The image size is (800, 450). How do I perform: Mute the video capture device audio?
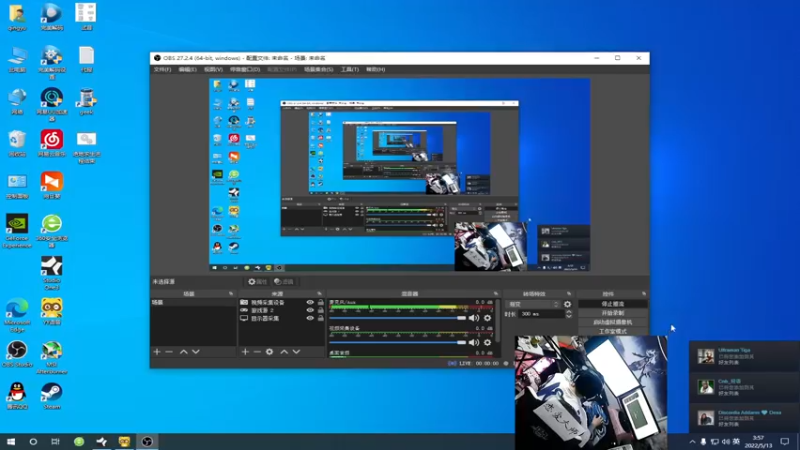pos(474,342)
